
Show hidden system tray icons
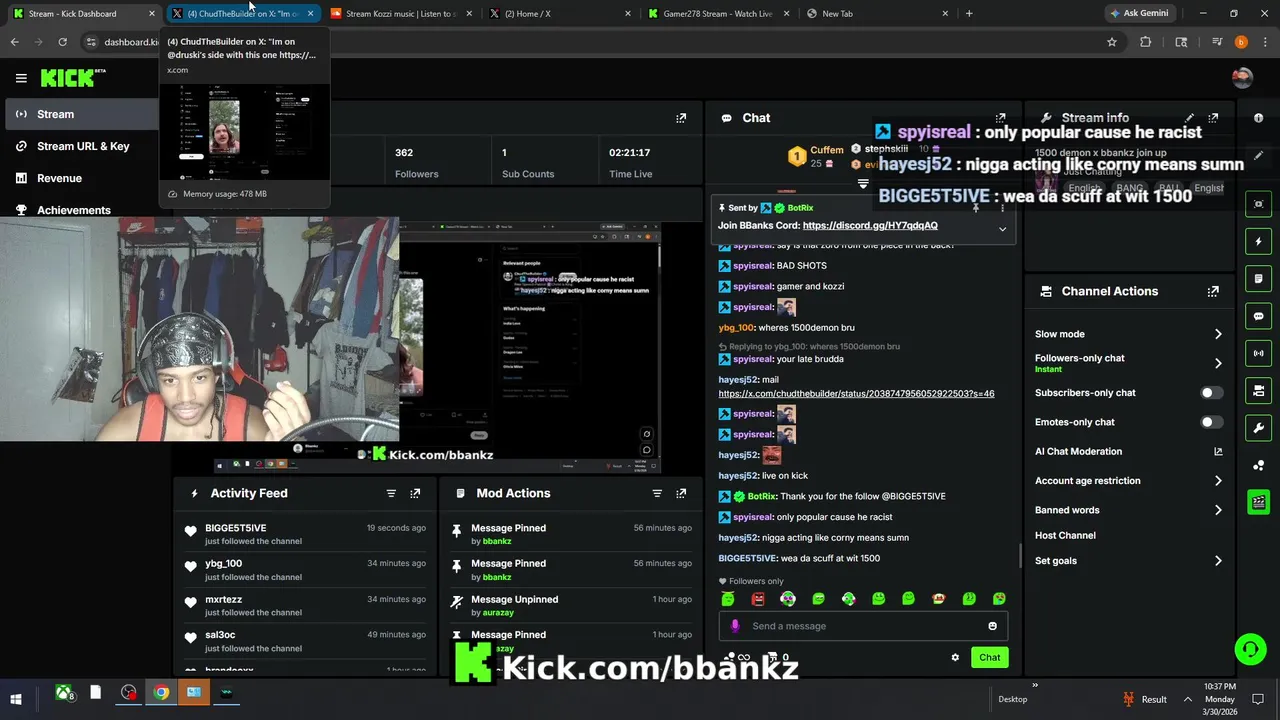point(1187,700)
